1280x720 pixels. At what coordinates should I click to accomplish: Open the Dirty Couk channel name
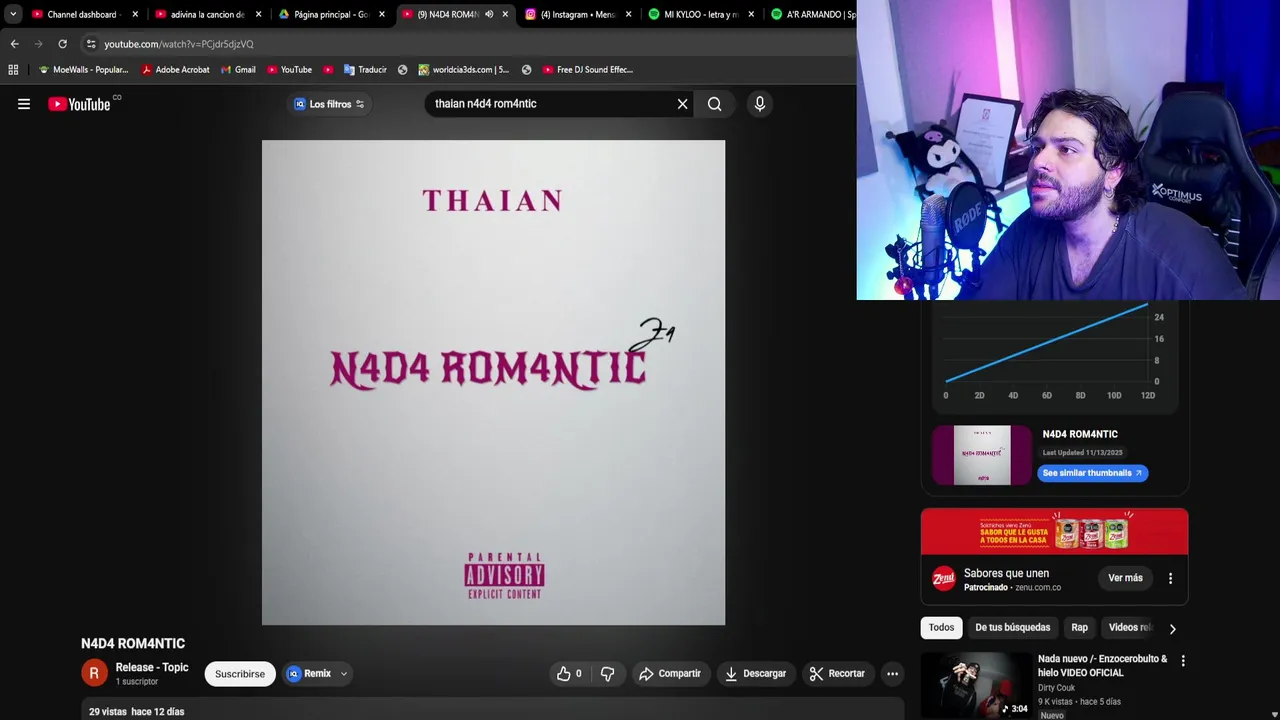click(1056, 688)
